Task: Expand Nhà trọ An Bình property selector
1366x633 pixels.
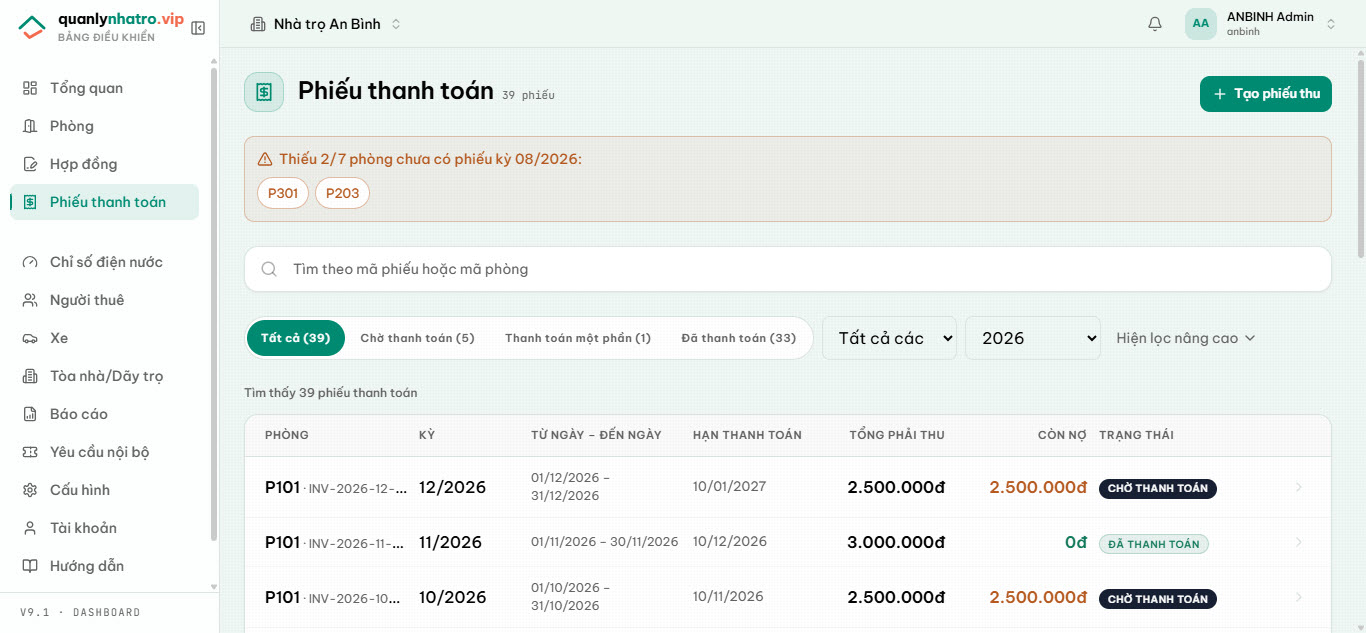Action: (326, 24)
